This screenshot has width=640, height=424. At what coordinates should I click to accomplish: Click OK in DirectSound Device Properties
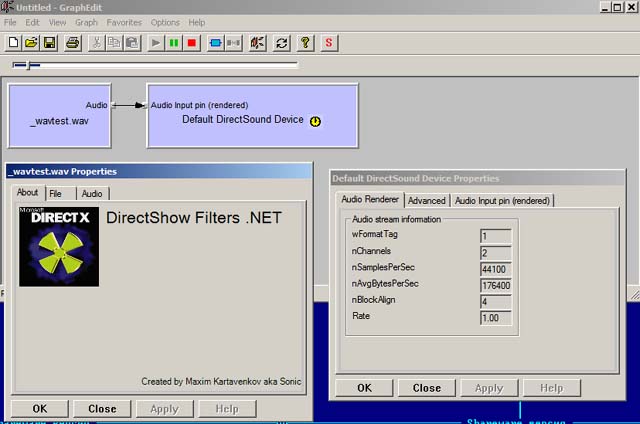[364, 388]
